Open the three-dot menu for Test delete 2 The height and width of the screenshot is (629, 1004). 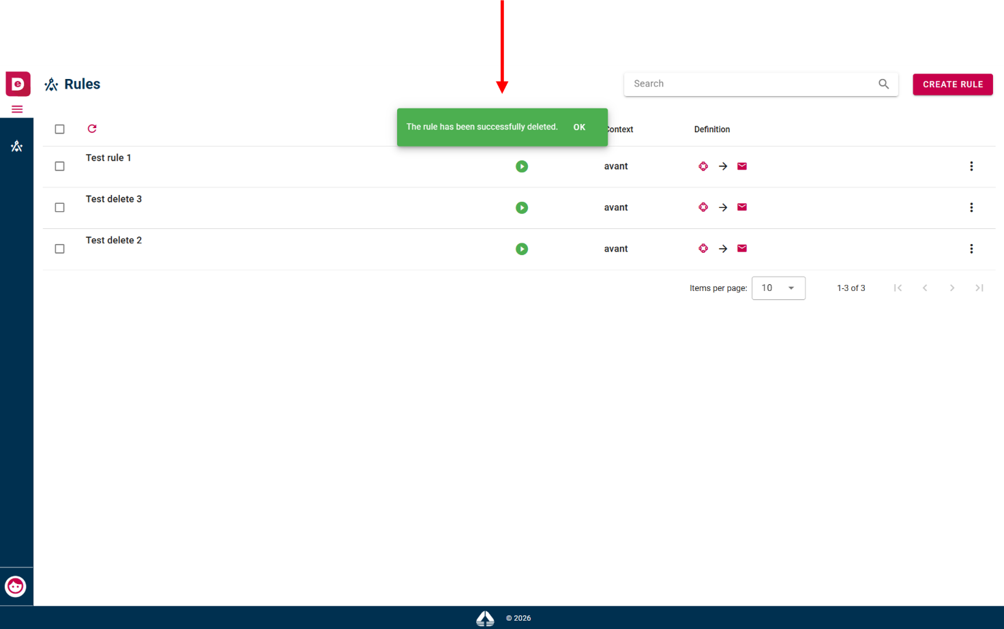pos(971,249)
